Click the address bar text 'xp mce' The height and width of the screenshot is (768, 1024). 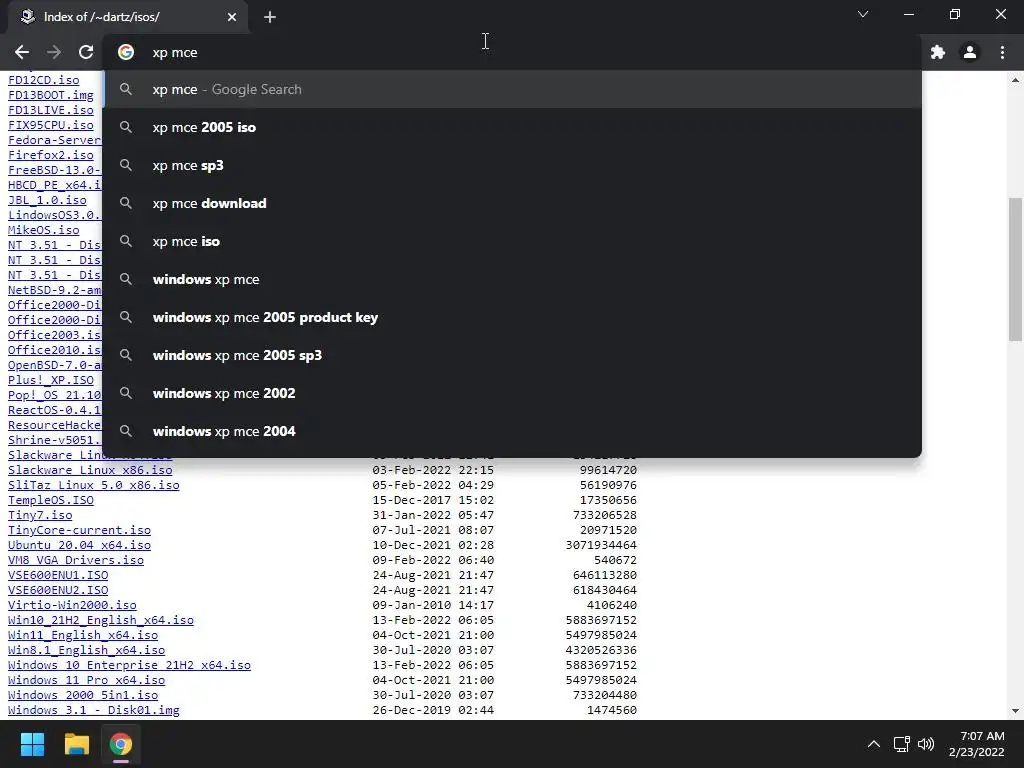pos(175,52)
